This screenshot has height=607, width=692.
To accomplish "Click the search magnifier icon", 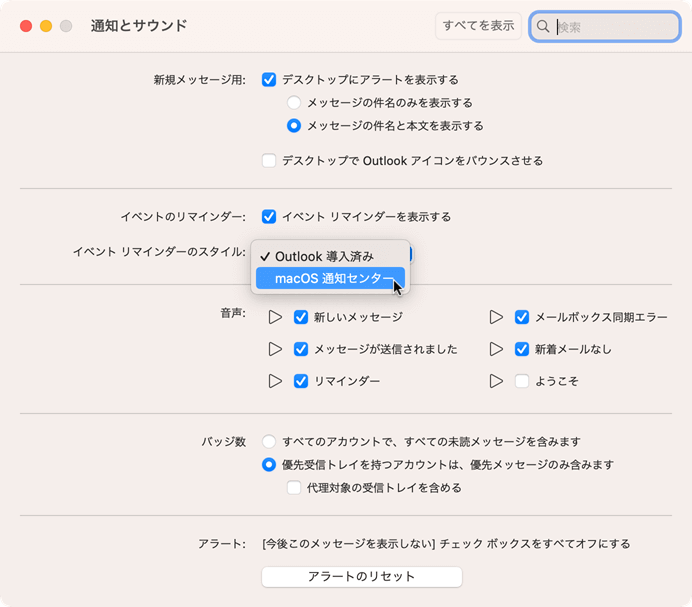I will click(543, 27).
